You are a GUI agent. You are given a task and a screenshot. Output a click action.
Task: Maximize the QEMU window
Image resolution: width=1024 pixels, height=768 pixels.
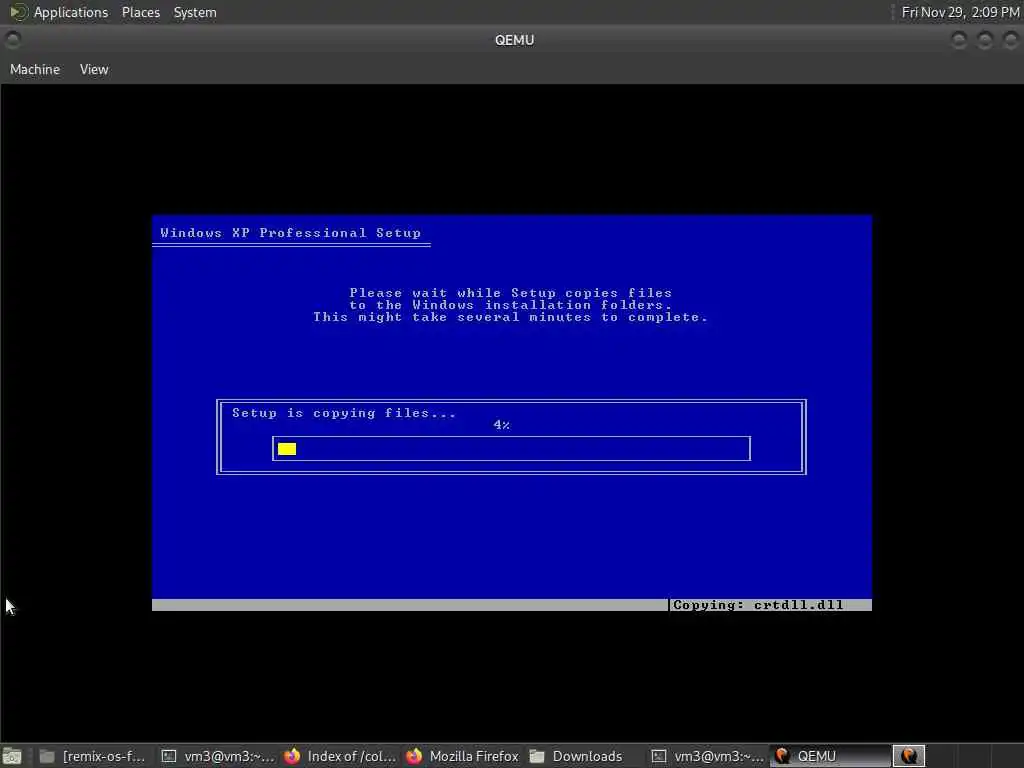(x=984, y=40)
